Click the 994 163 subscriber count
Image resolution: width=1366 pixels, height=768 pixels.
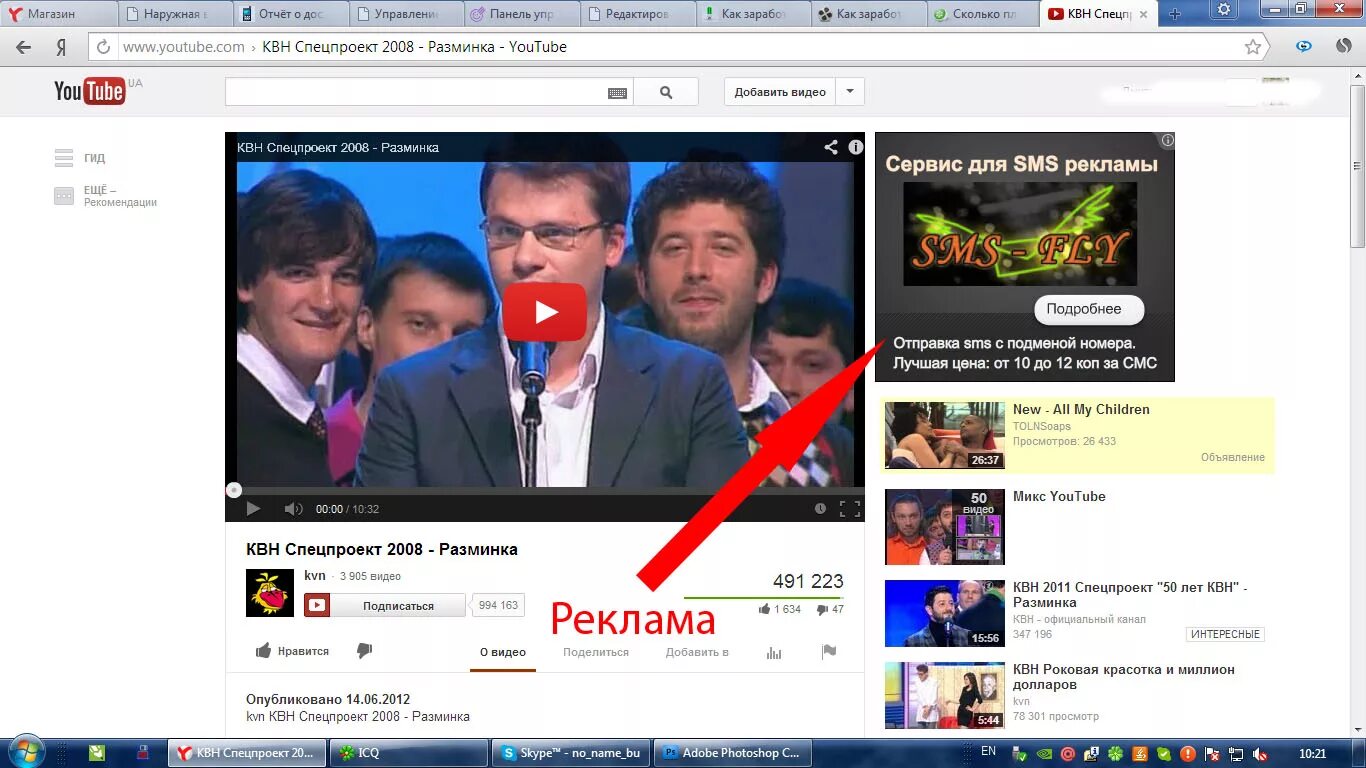(x=498, y=605)
